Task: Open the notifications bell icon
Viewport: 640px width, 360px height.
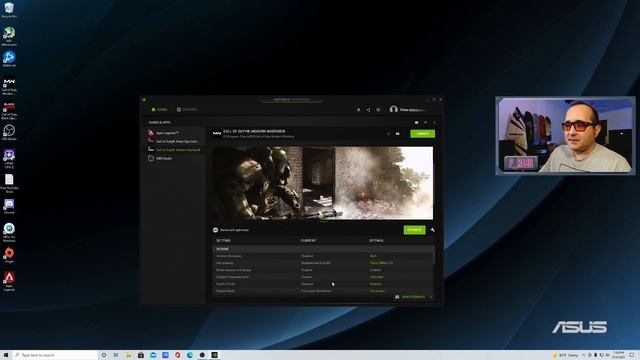Action: click(359, 109)
